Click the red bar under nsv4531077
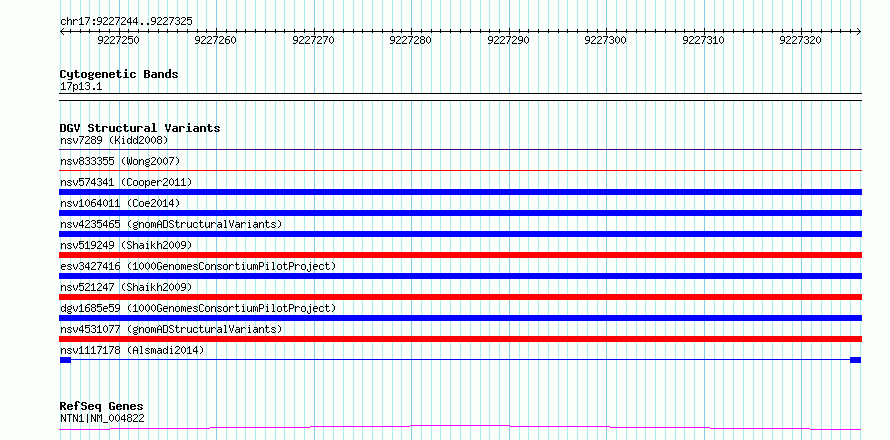The width and height of the screenshot is (890, 440). (461, 339)
